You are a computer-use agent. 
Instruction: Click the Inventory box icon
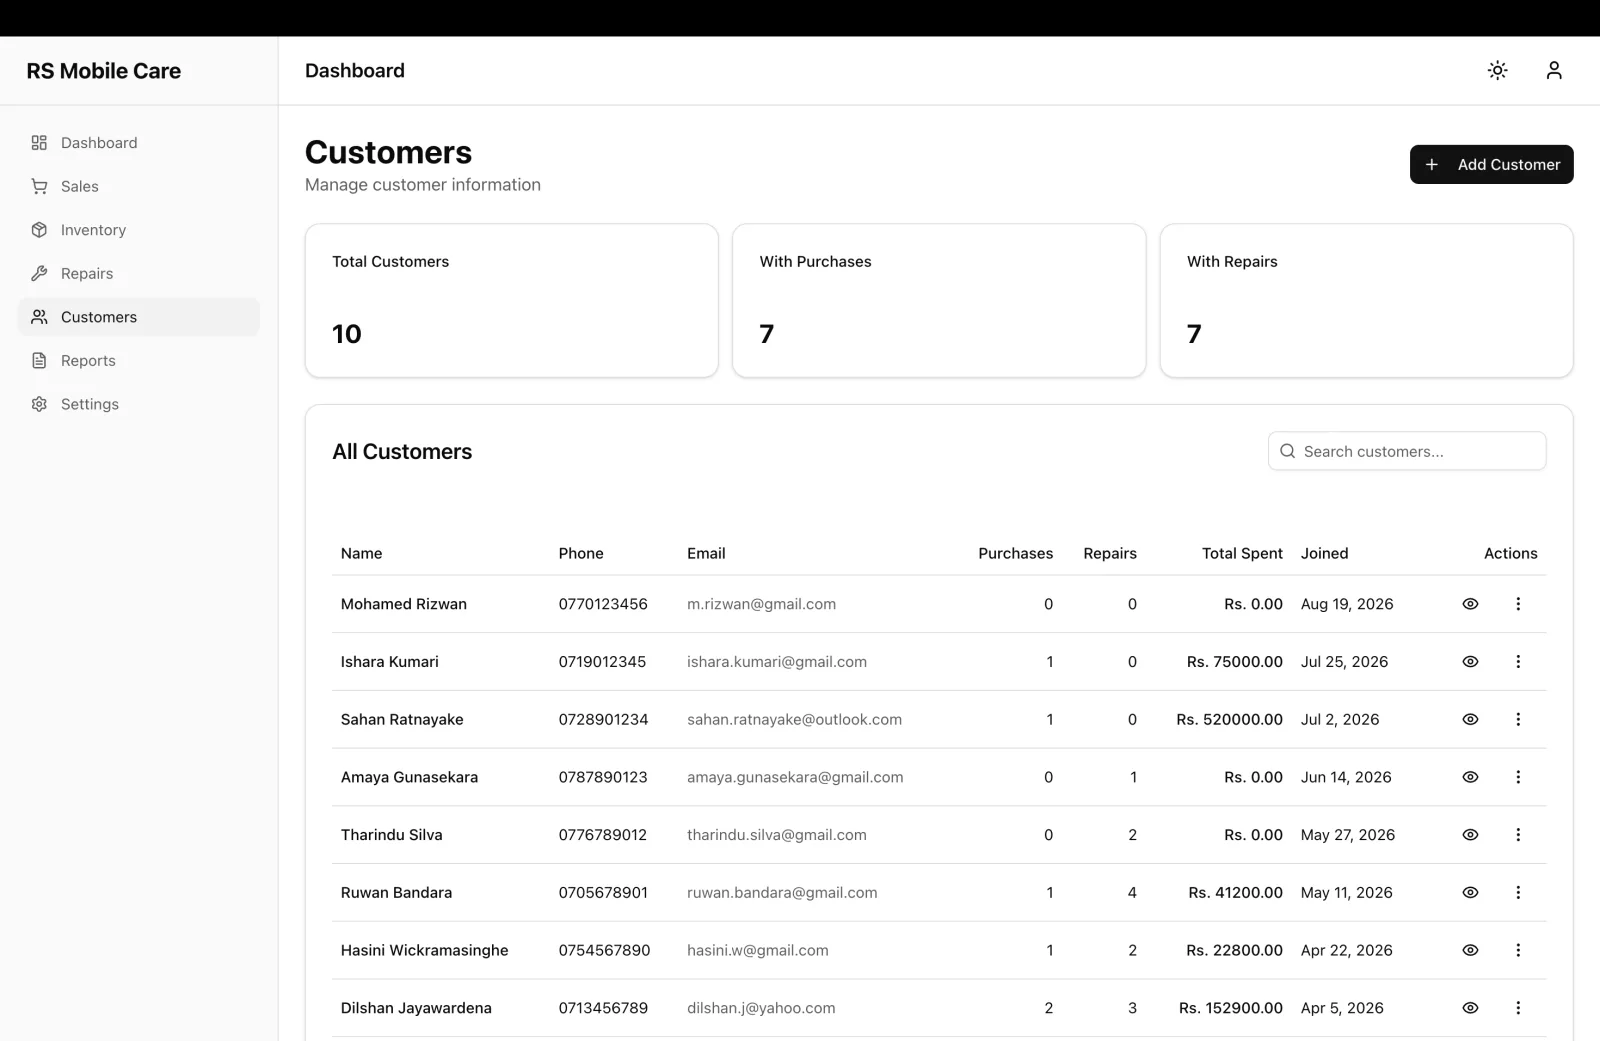click(x=39, y=230)
